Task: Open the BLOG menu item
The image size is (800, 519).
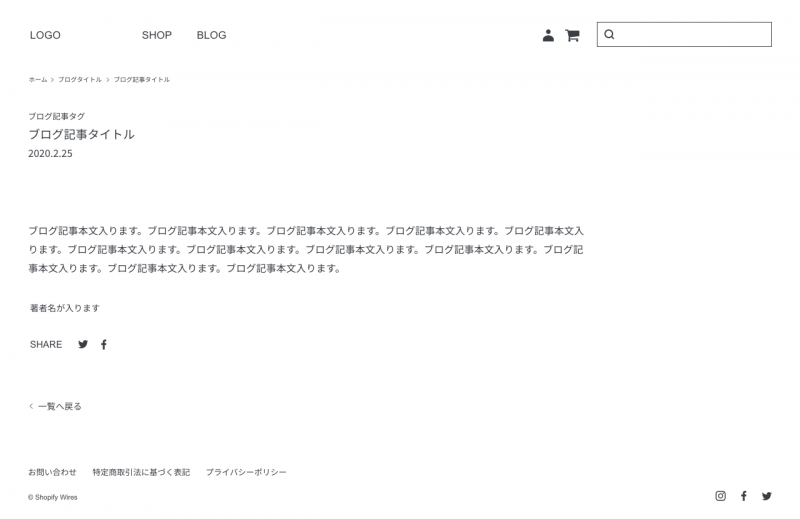Action: pos(211,35)
